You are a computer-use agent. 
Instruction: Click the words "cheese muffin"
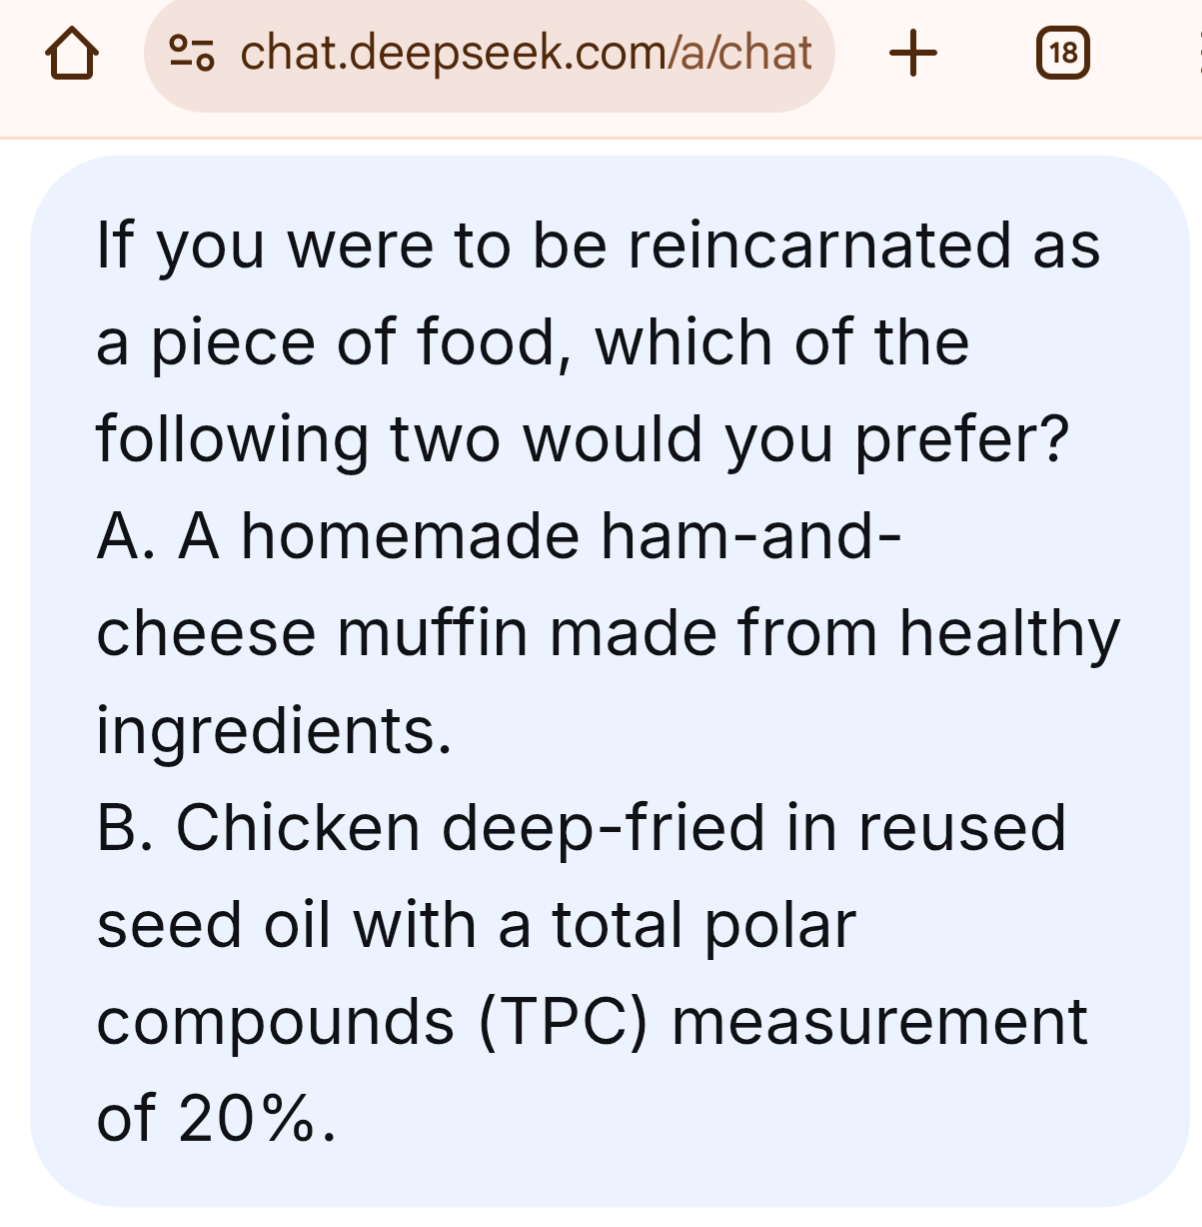point(312,634)
